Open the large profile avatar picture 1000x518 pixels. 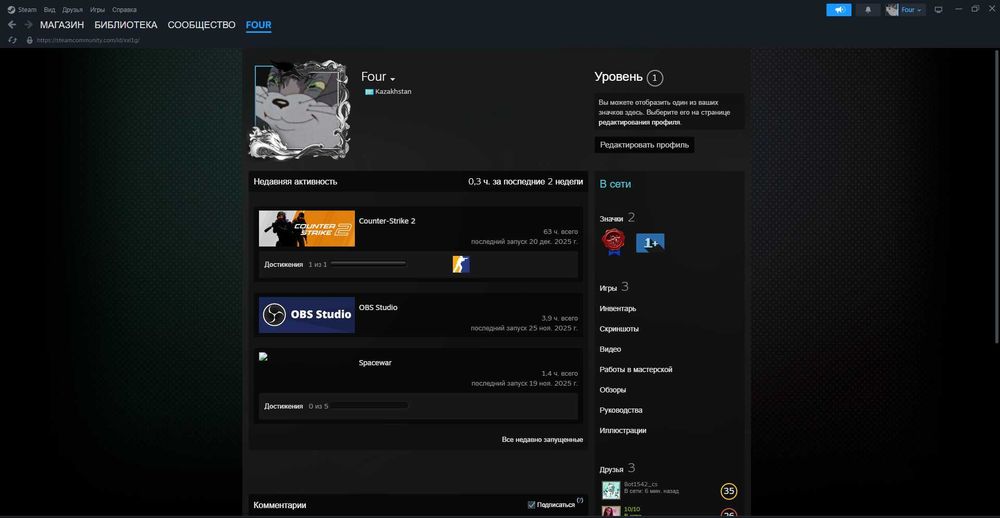click(x=299, y=109)
